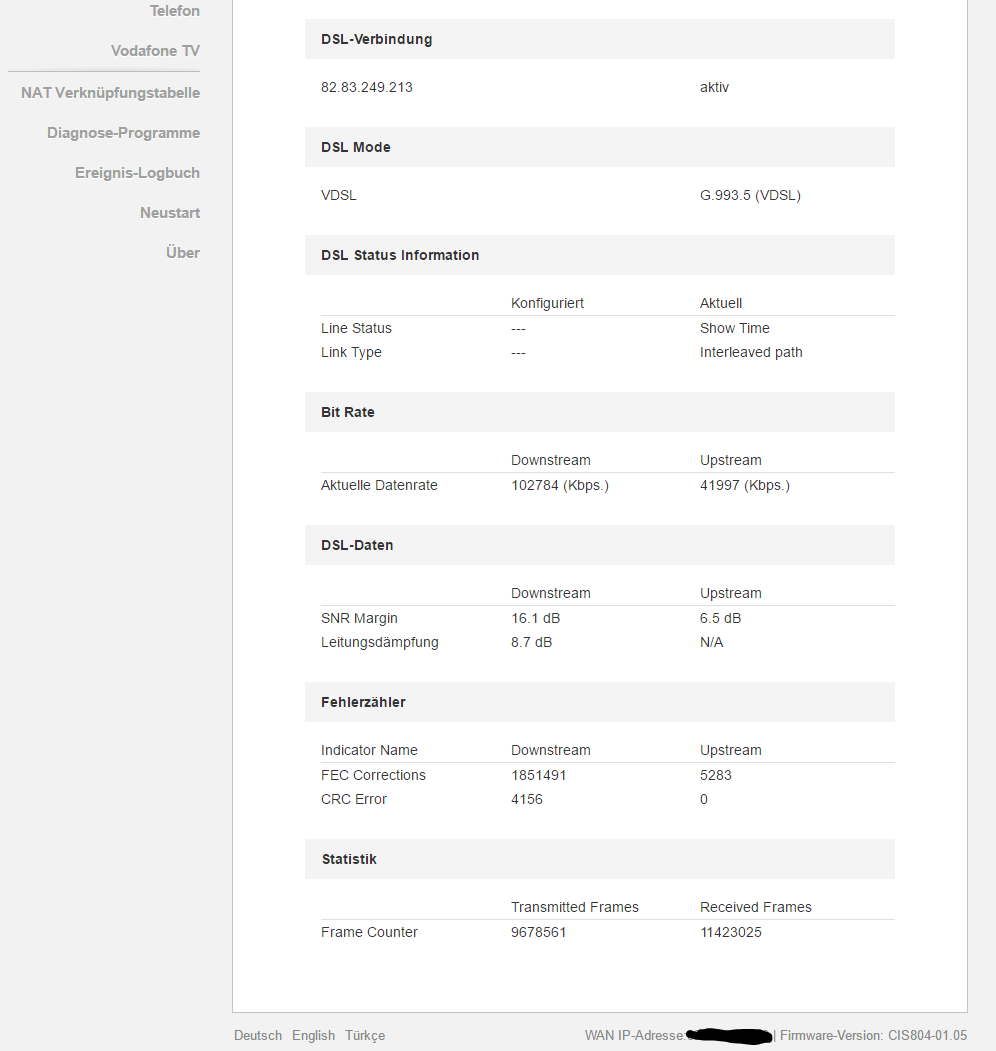Click the SNR Margin label

tap(359, 618)
